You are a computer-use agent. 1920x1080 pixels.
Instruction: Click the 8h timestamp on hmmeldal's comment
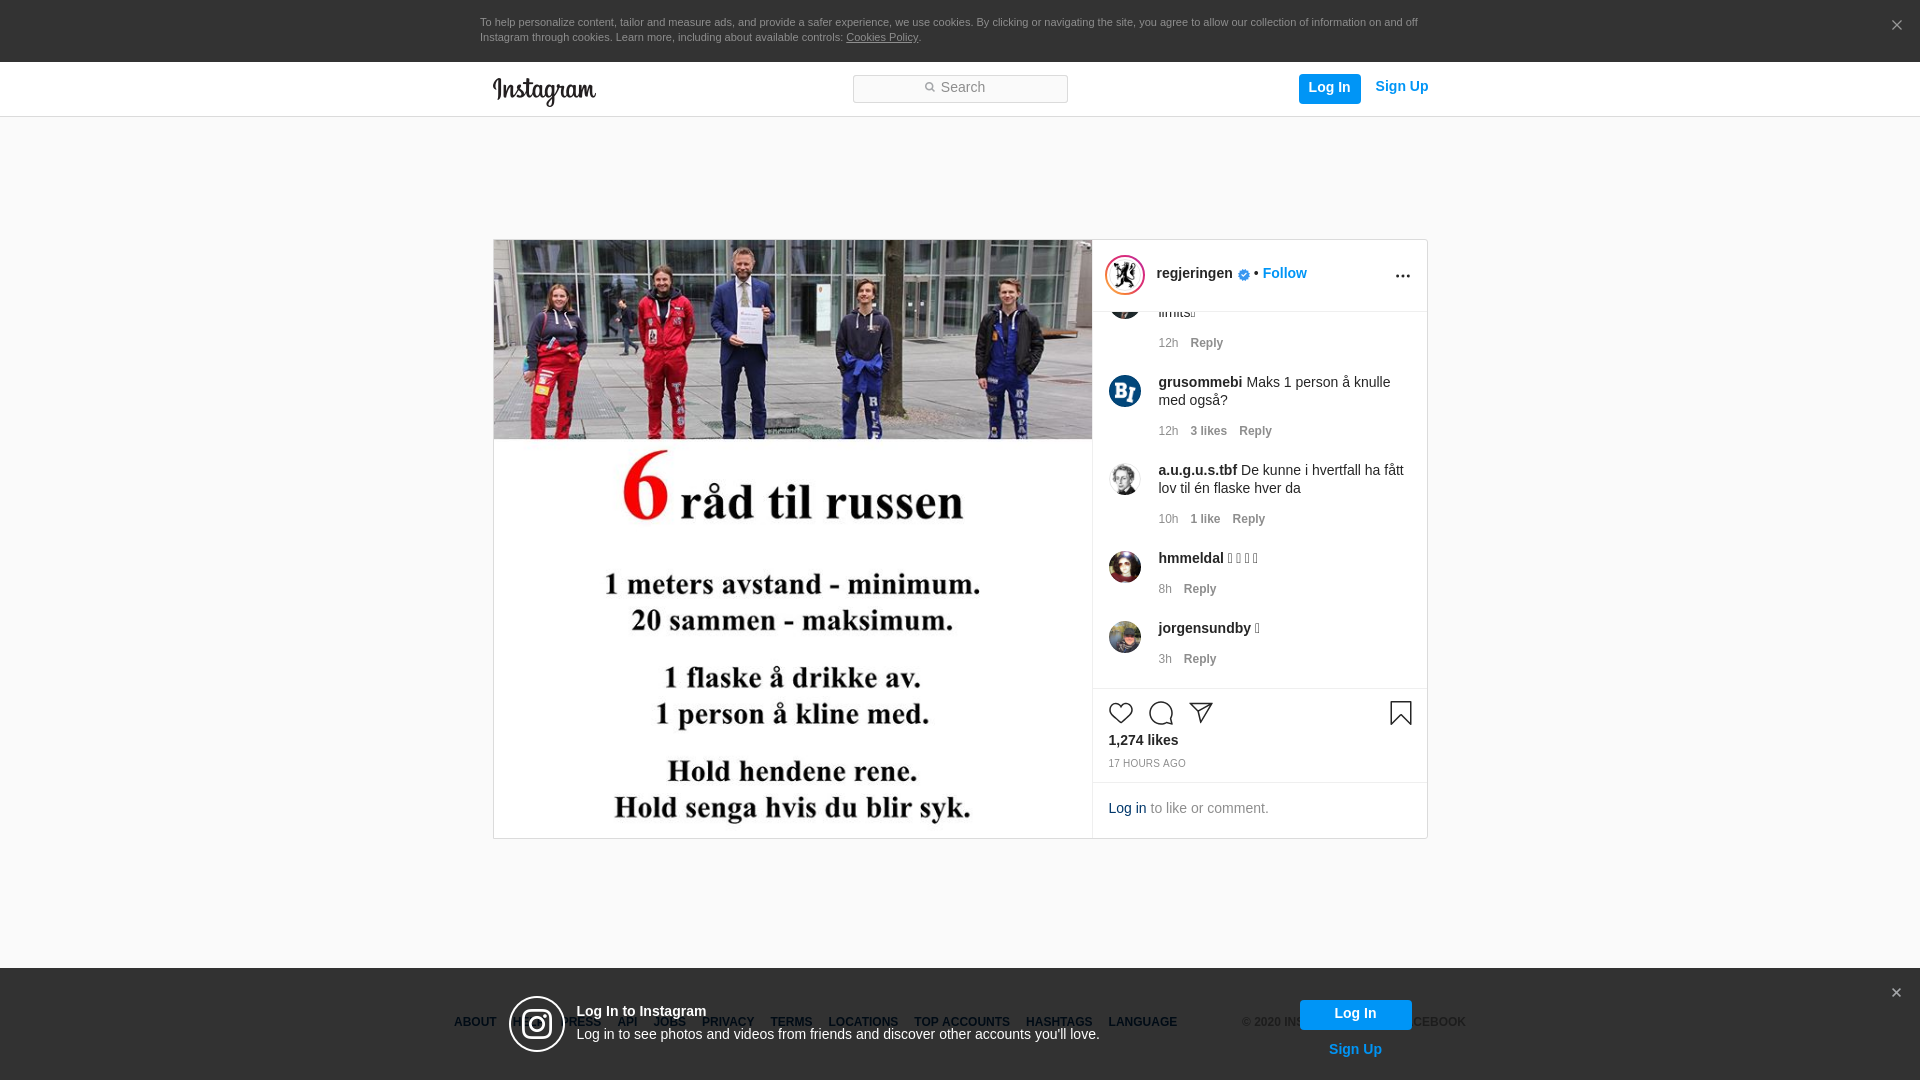coord(1165,589)
